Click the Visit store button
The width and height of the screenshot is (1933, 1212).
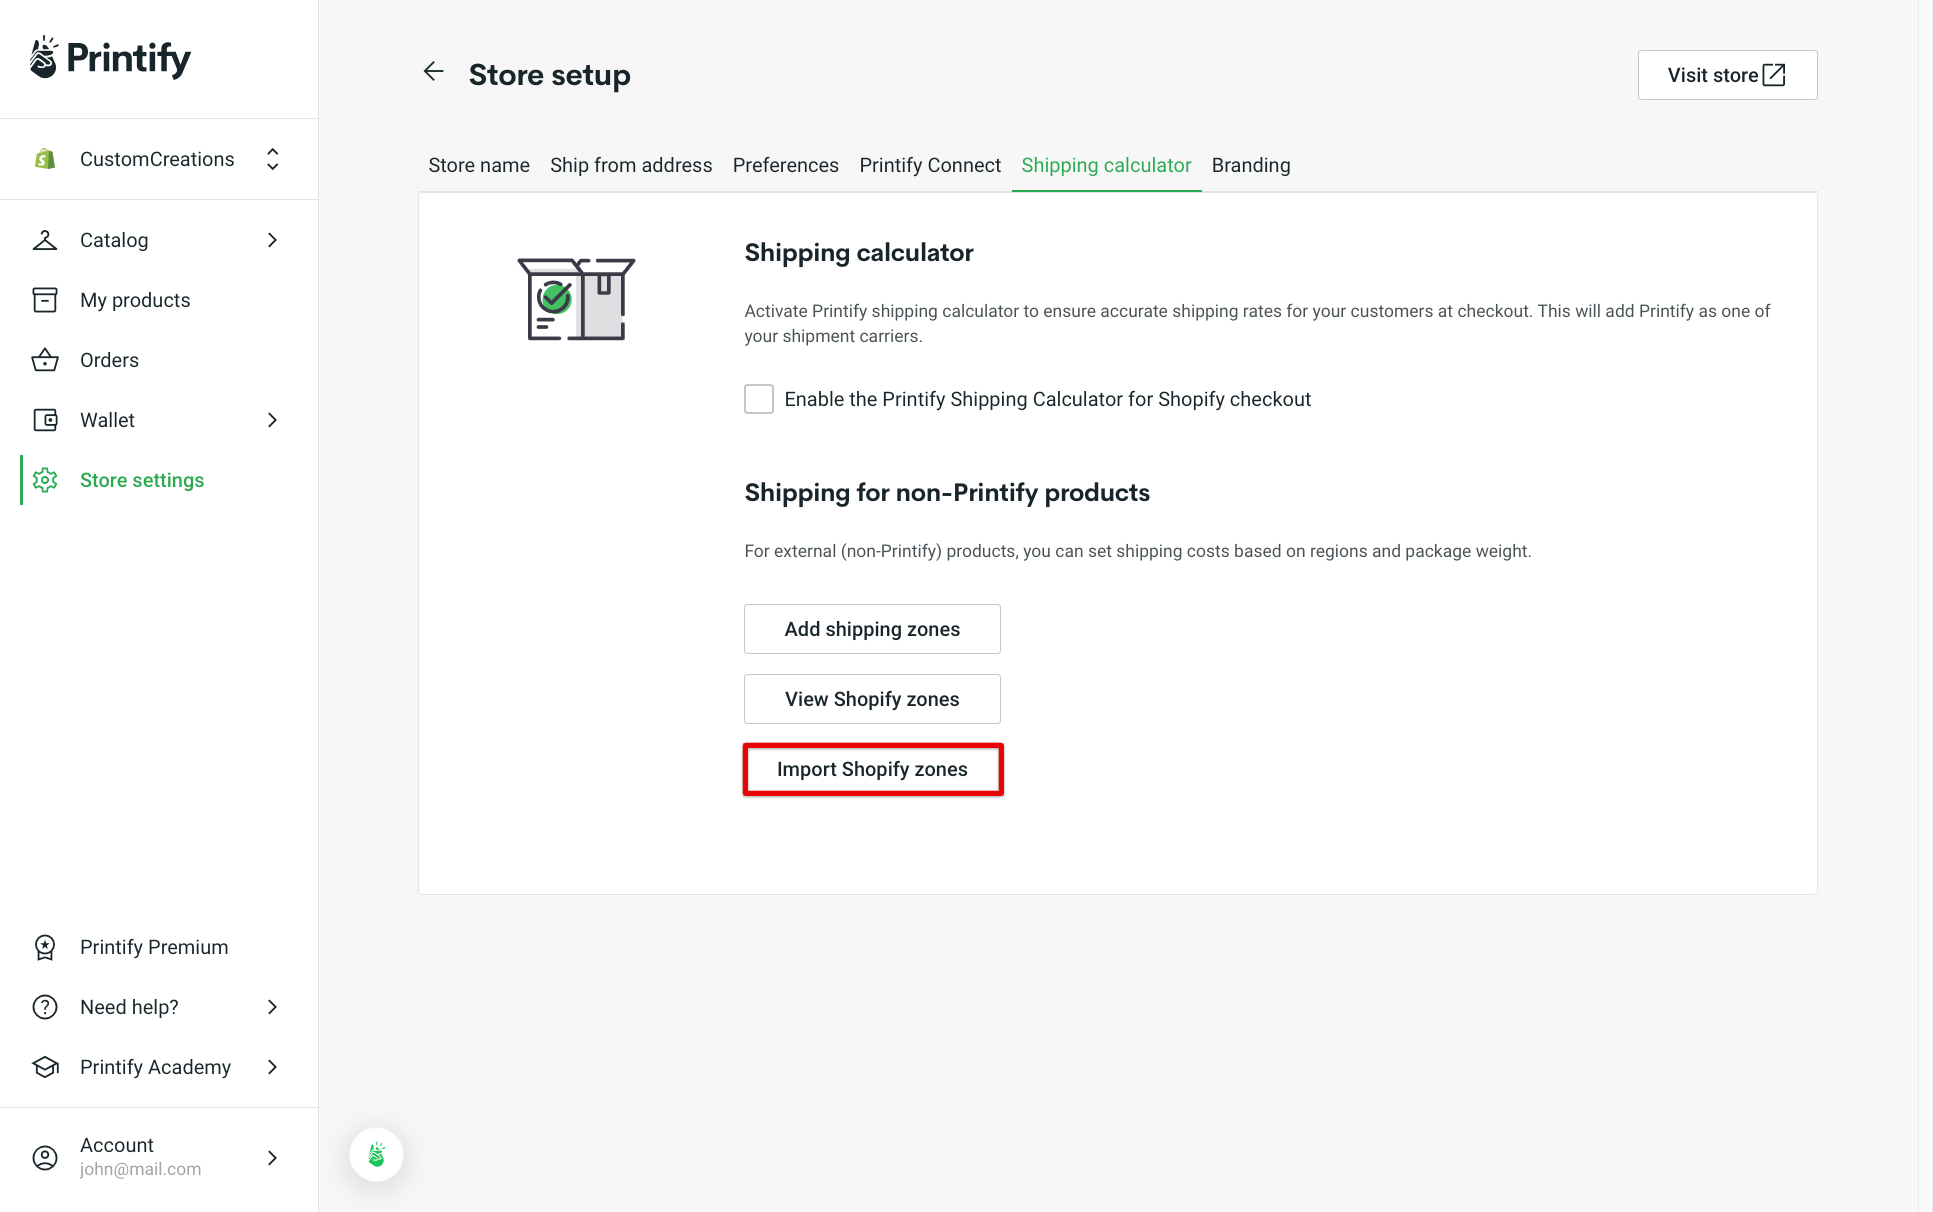point(1727,75)
